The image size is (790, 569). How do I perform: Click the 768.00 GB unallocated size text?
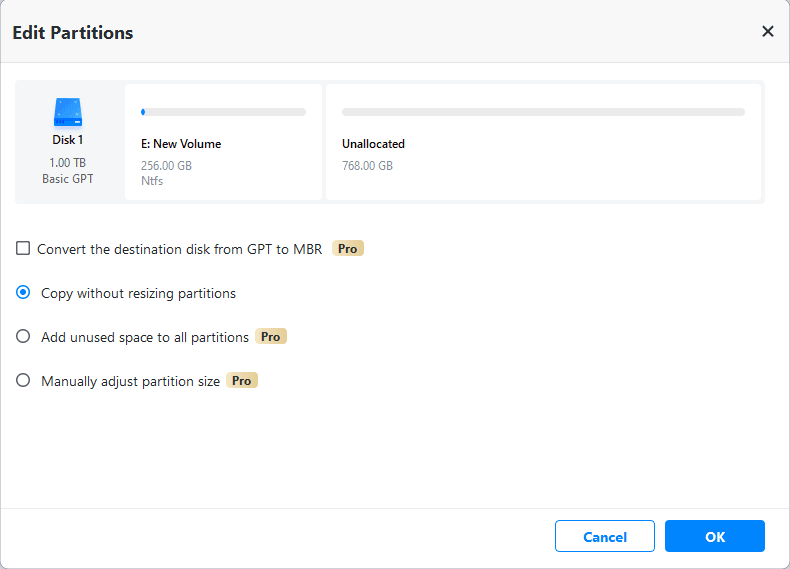[367, 166]
